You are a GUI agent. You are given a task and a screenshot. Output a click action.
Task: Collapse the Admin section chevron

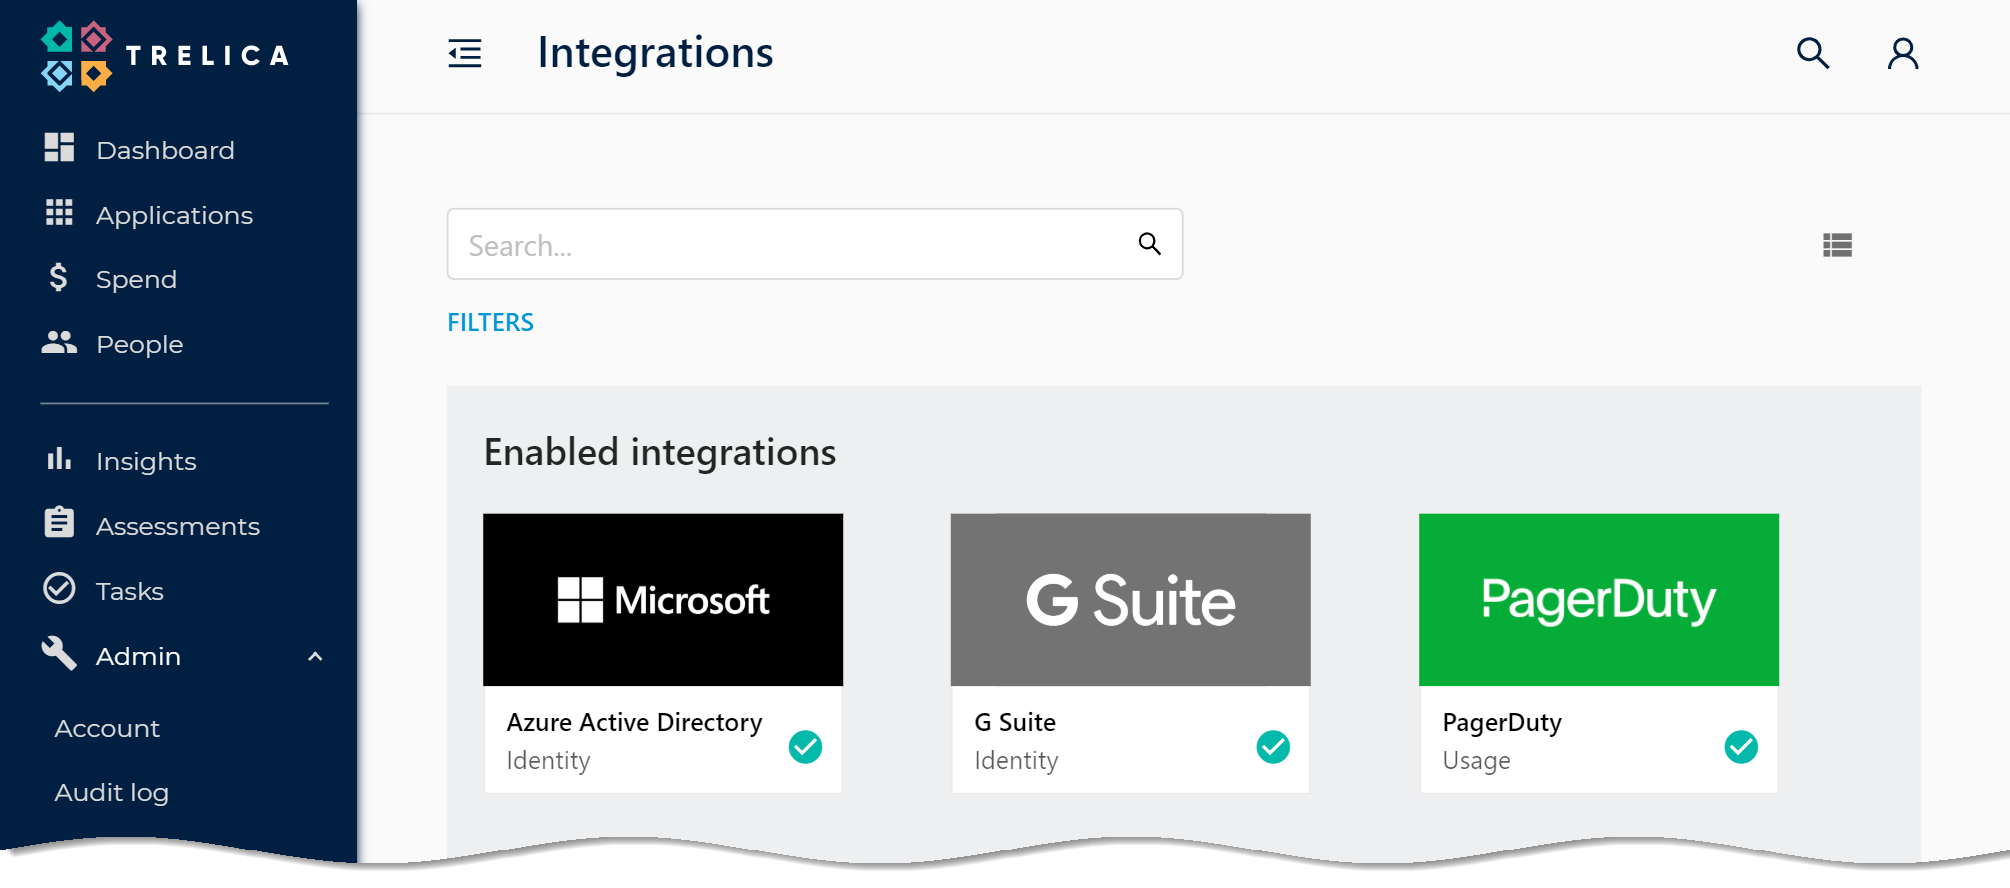tap(315, 657)
